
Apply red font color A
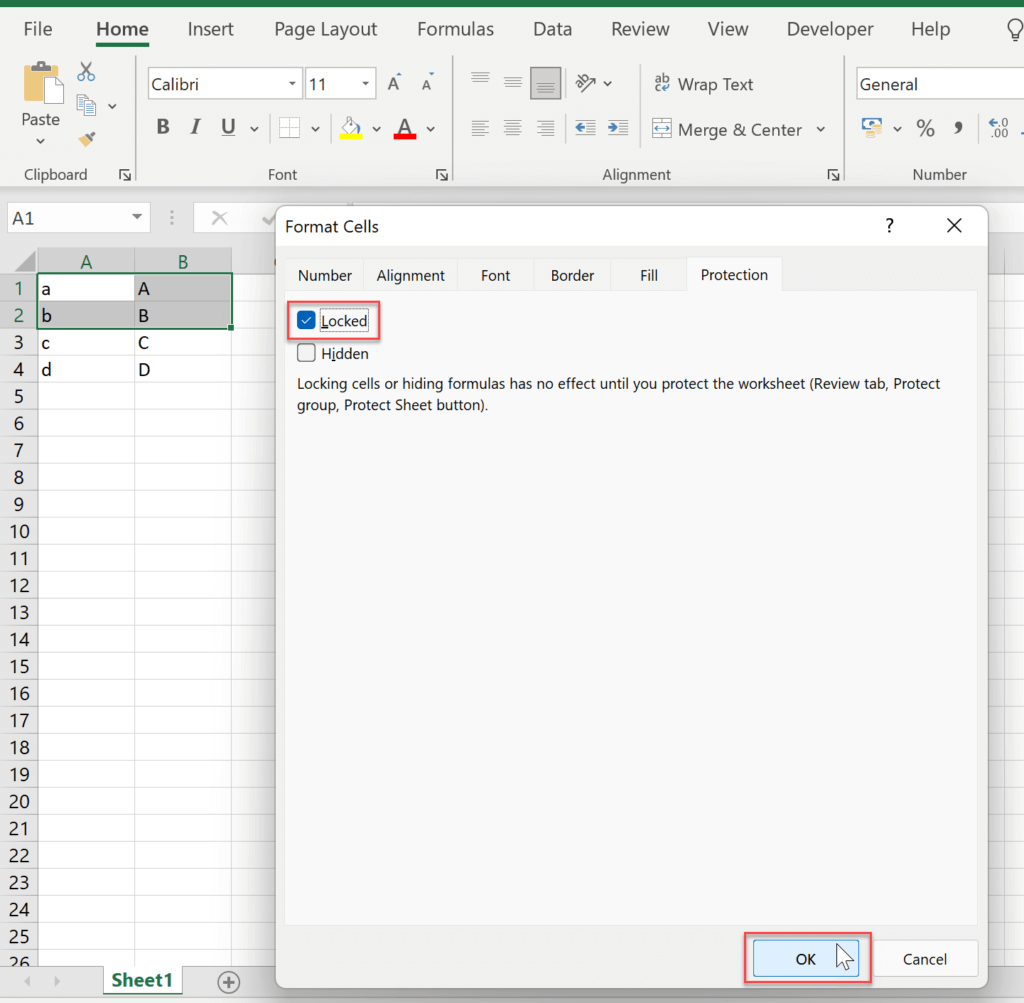tap(405, 128)
